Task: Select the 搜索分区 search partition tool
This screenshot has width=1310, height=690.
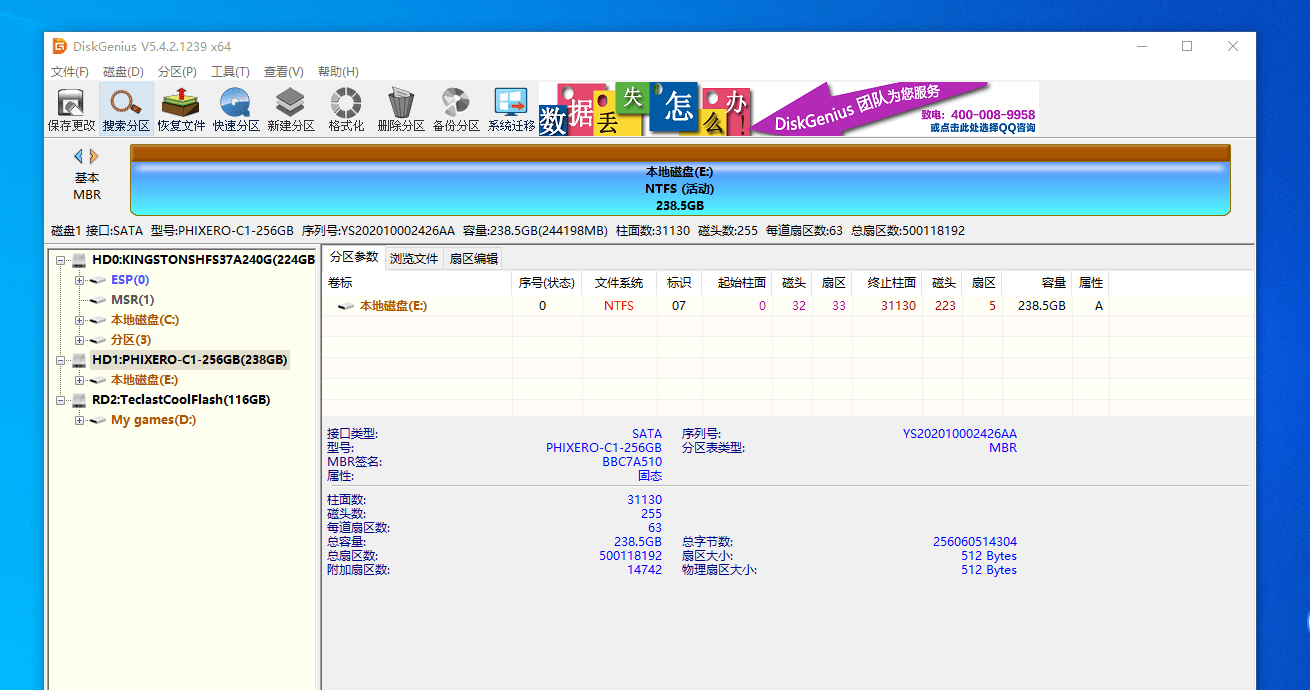Action: [126, 109]
